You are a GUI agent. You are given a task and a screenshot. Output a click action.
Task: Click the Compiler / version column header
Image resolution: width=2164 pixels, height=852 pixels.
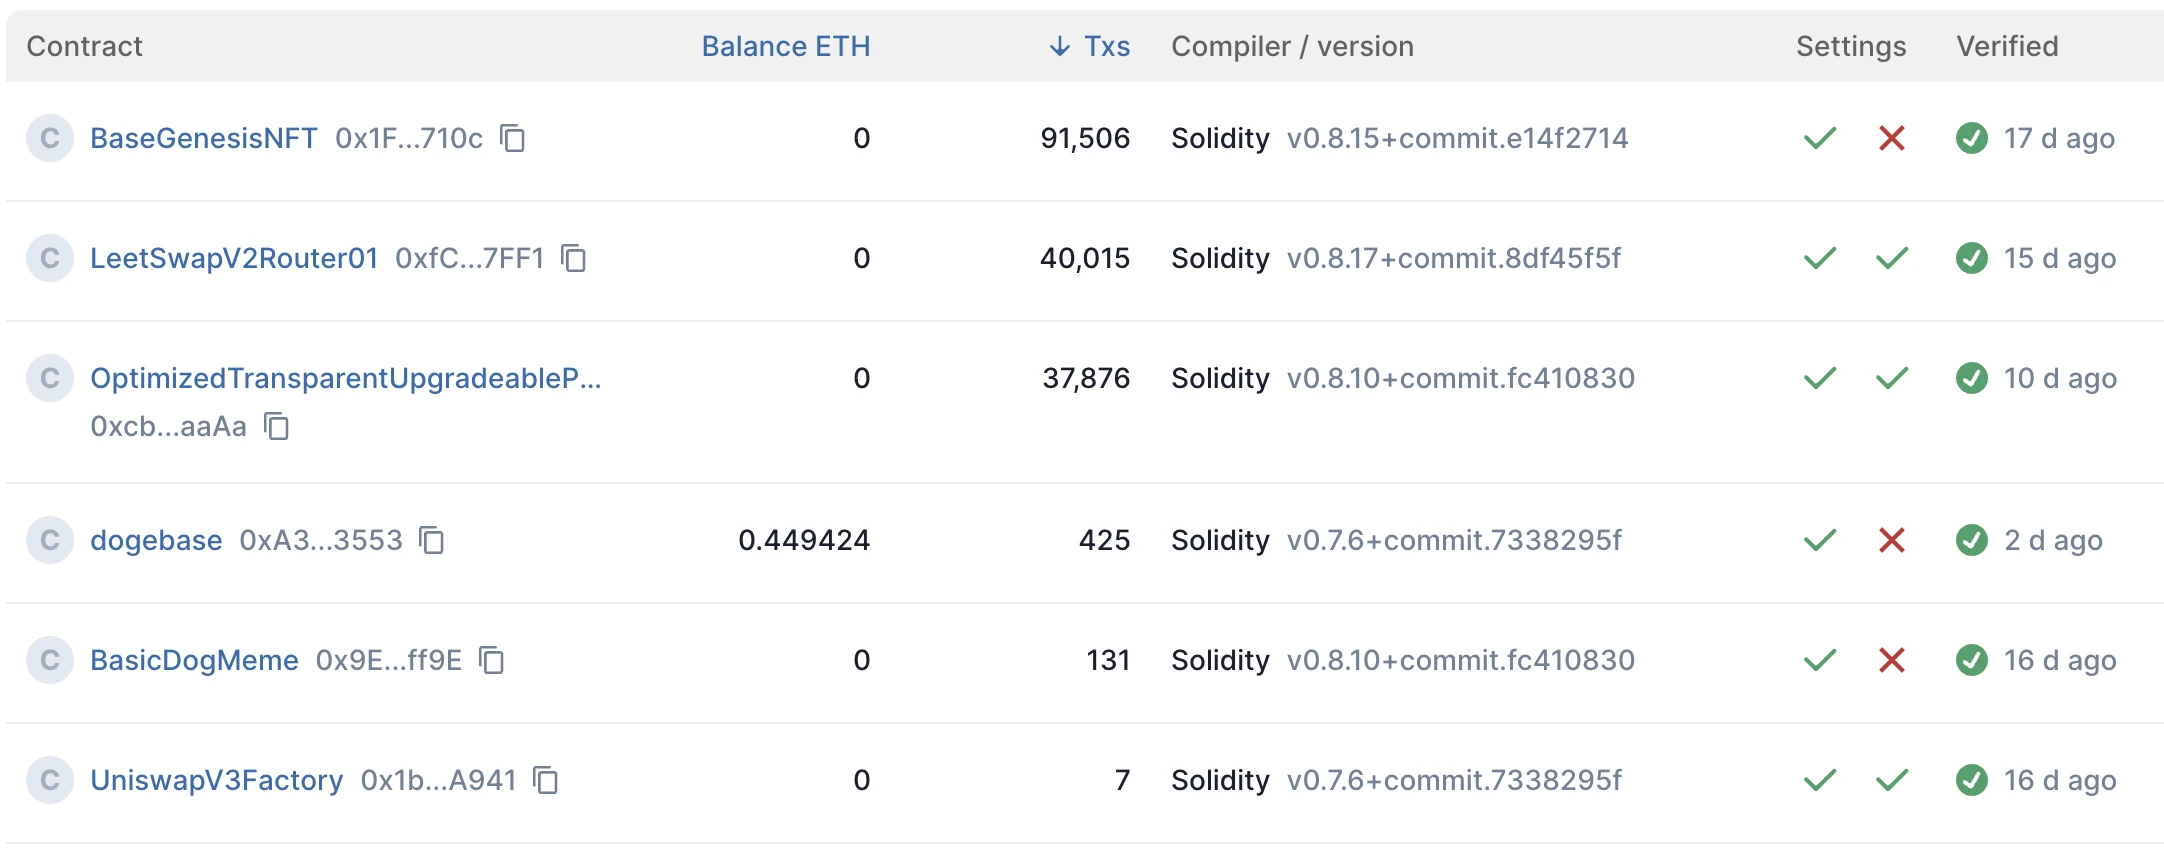point(1292,46)
